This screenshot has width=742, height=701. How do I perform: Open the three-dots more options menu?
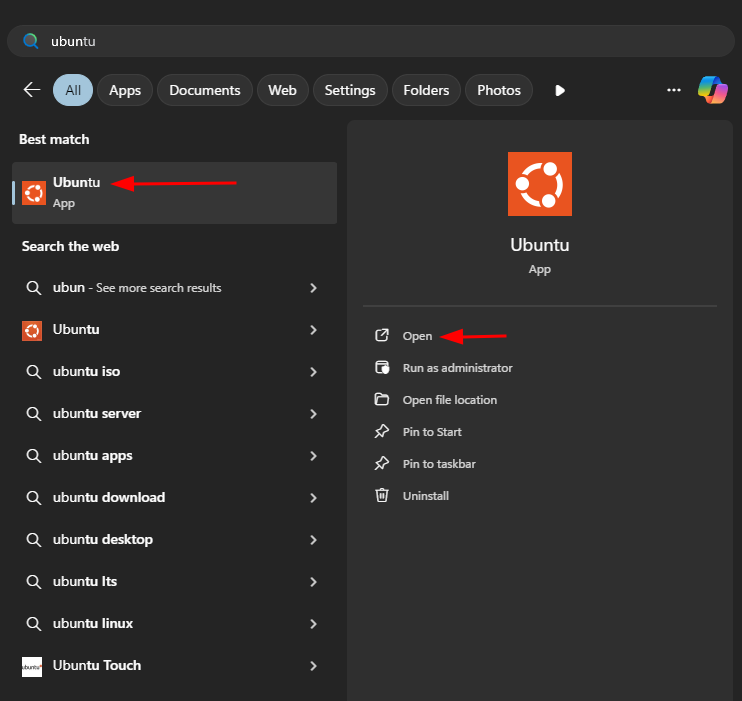pyautogui.click(x=673, y=90)
